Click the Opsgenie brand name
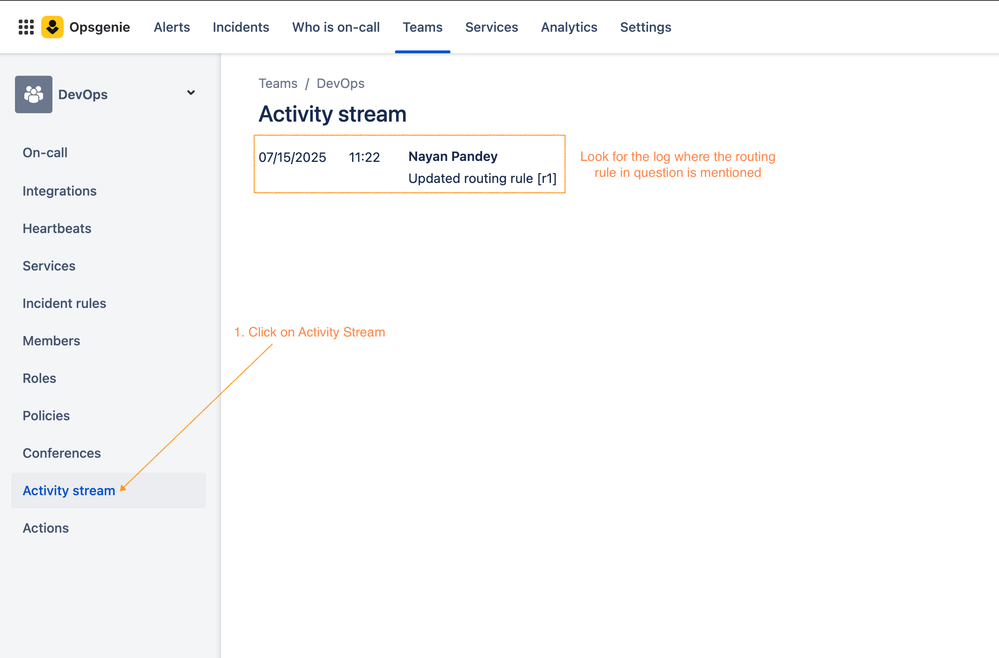The width and height of the screenshot is (999, 658). (99, 27)
